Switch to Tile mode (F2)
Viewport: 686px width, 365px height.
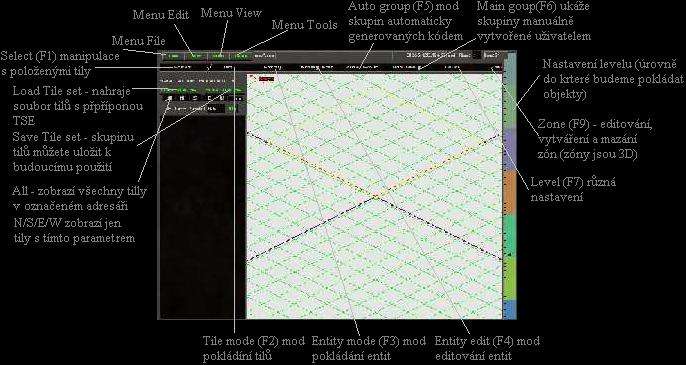tap(228, 67)
